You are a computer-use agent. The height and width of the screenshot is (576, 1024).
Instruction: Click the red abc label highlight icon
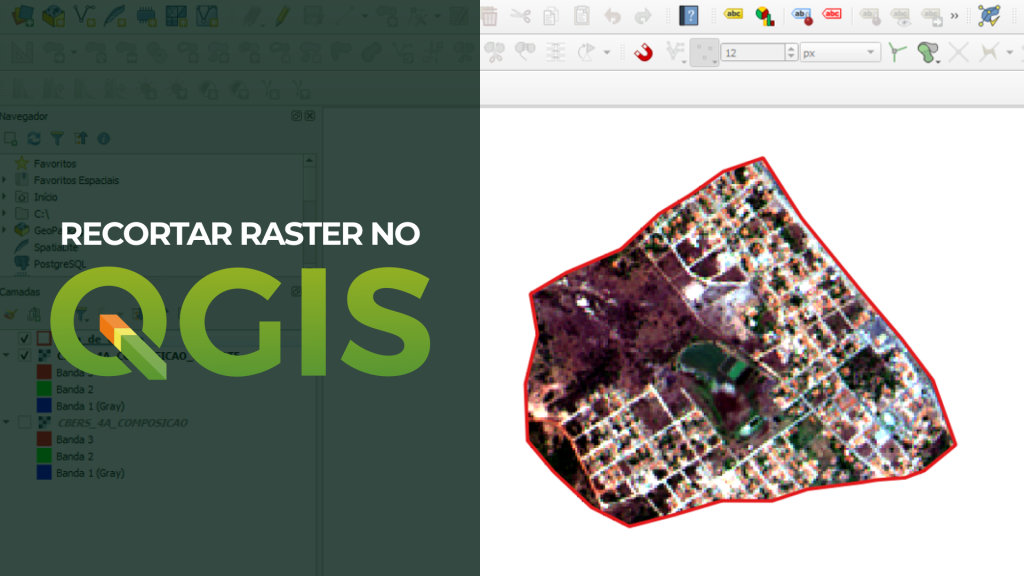(831, 15)
